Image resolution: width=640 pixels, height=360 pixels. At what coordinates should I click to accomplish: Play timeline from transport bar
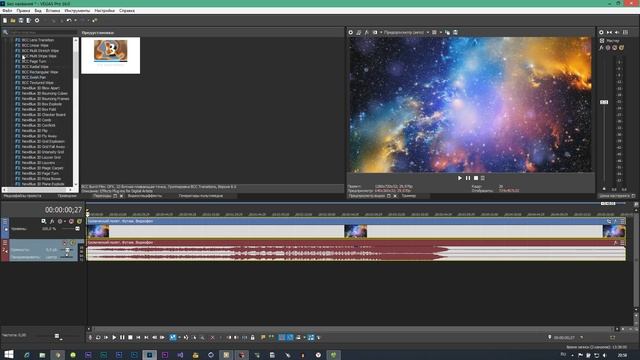114,337
